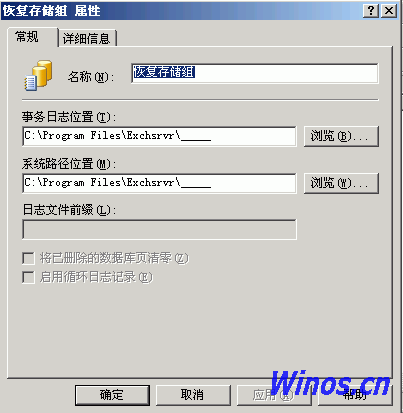Focus the 名称 name input field

point(255,73)
